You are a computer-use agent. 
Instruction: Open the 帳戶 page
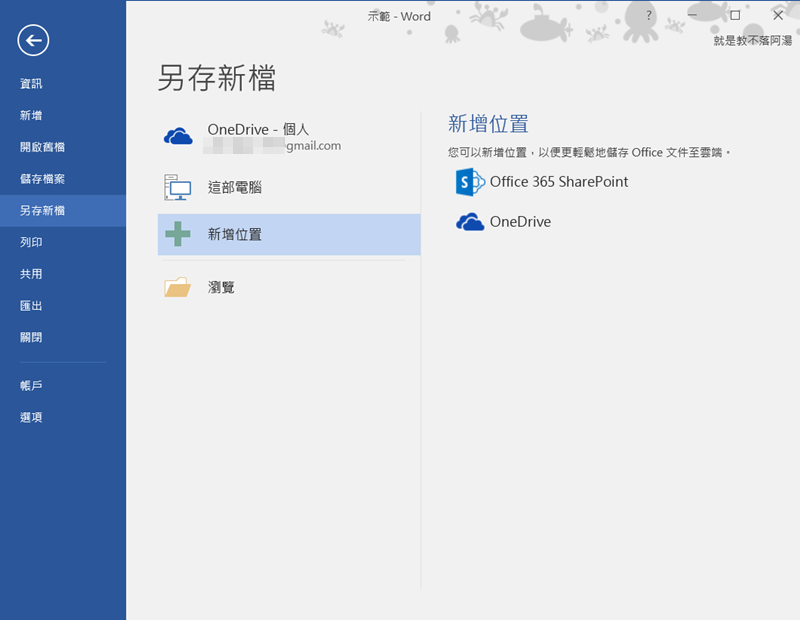pos(31,385)
